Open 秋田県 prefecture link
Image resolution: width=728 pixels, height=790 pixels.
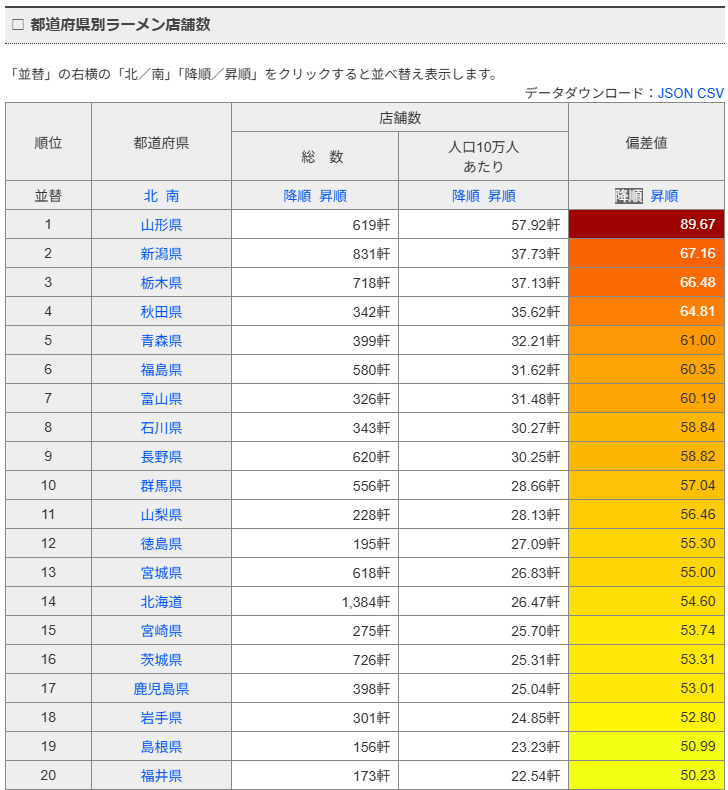[x=161, y=311]
